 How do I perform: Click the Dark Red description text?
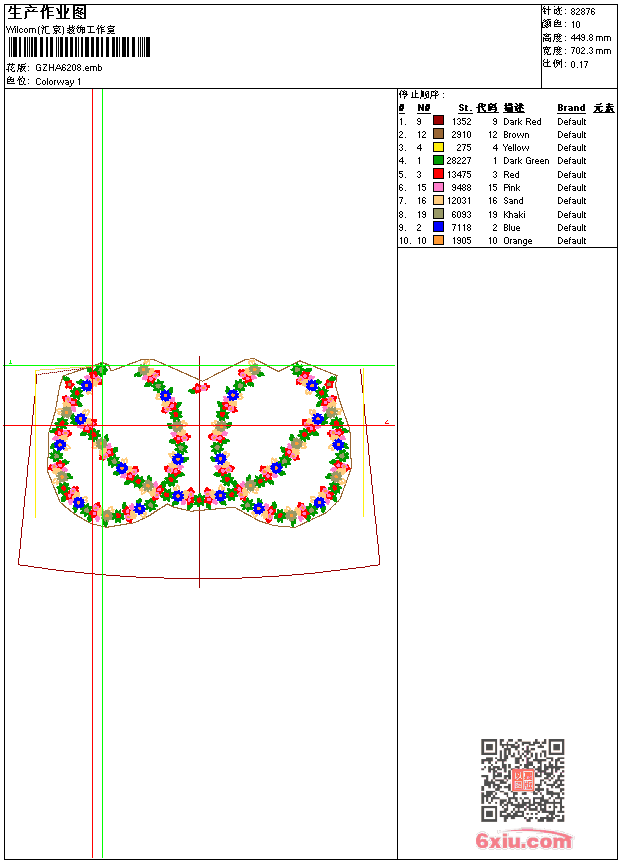[x=522, y=122]
